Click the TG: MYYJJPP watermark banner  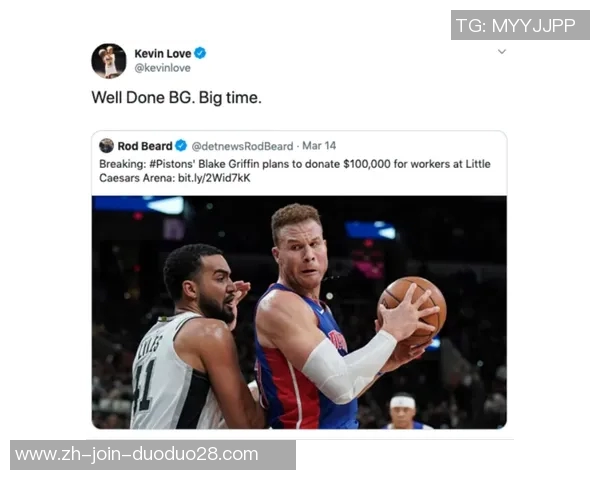tap(520, 25)
